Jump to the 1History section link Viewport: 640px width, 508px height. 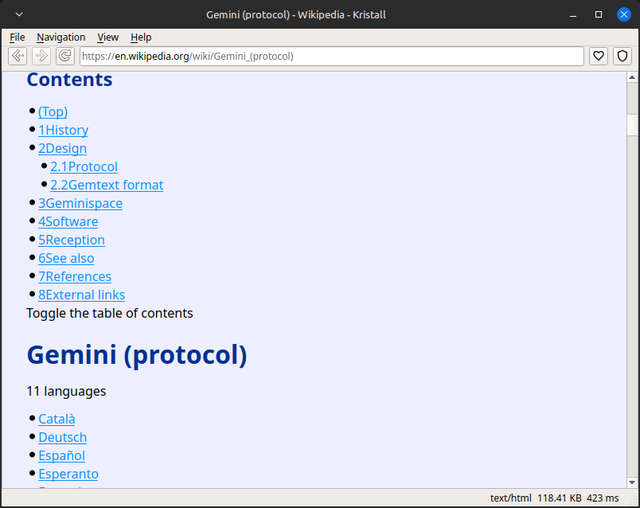63,130
